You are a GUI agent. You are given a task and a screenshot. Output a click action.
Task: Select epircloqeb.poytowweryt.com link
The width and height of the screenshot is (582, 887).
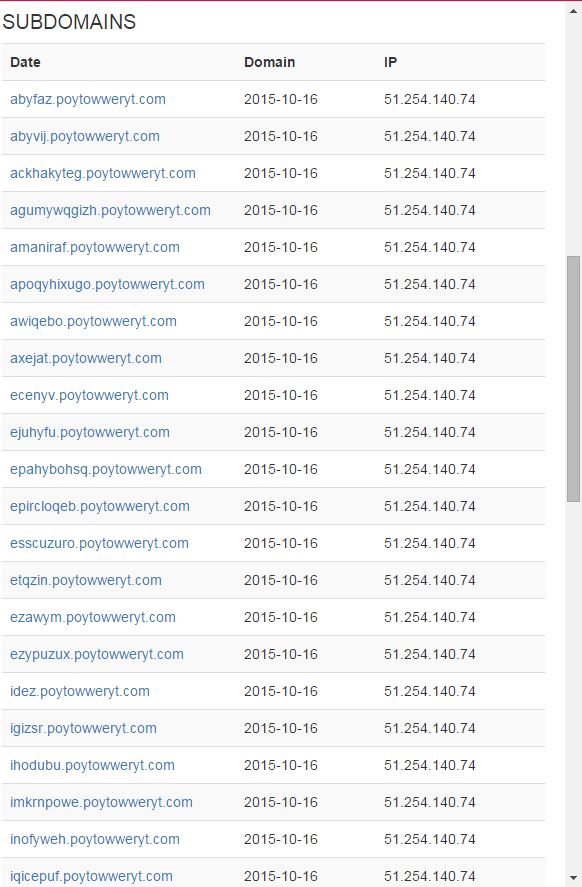pos(100,506)
